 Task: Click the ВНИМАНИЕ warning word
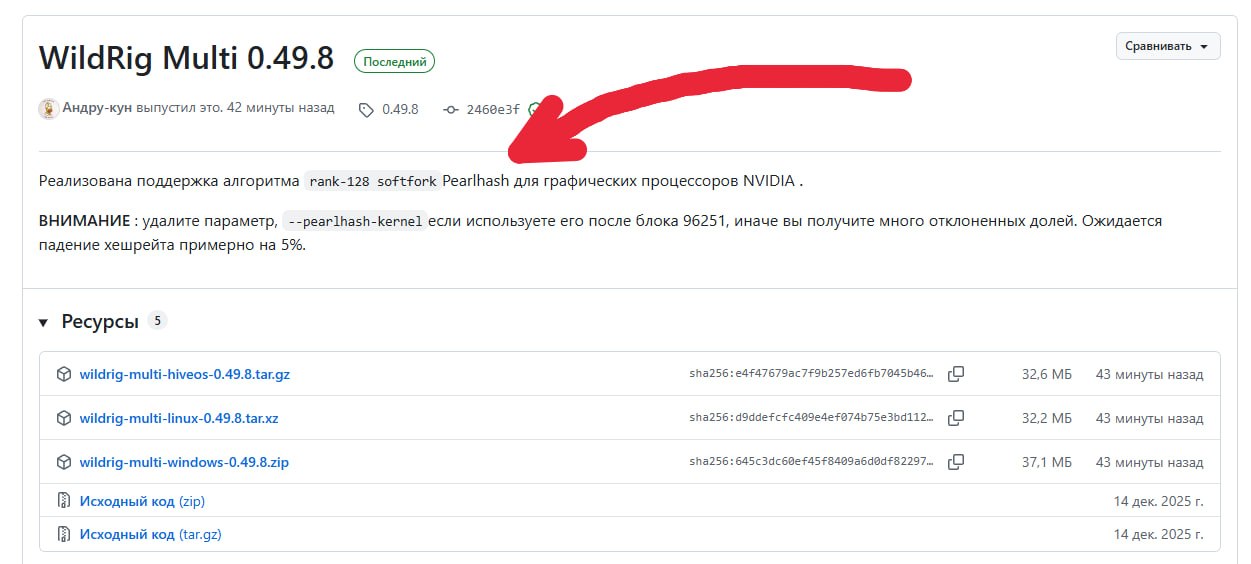click(84, 221)
